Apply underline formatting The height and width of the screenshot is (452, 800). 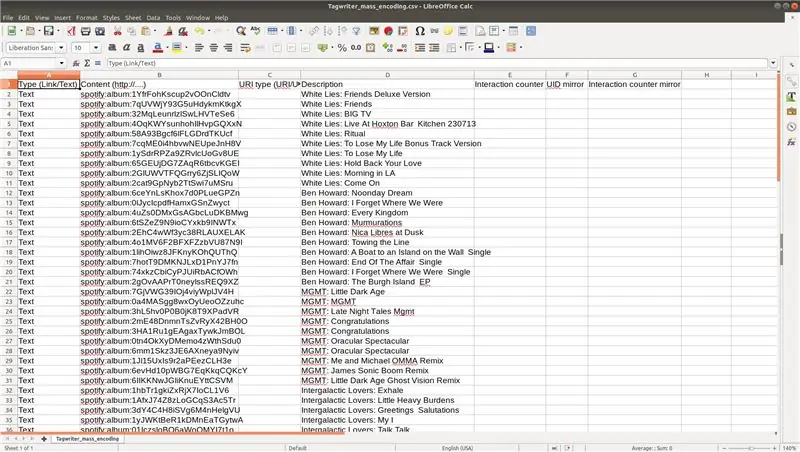click(140, 47)
